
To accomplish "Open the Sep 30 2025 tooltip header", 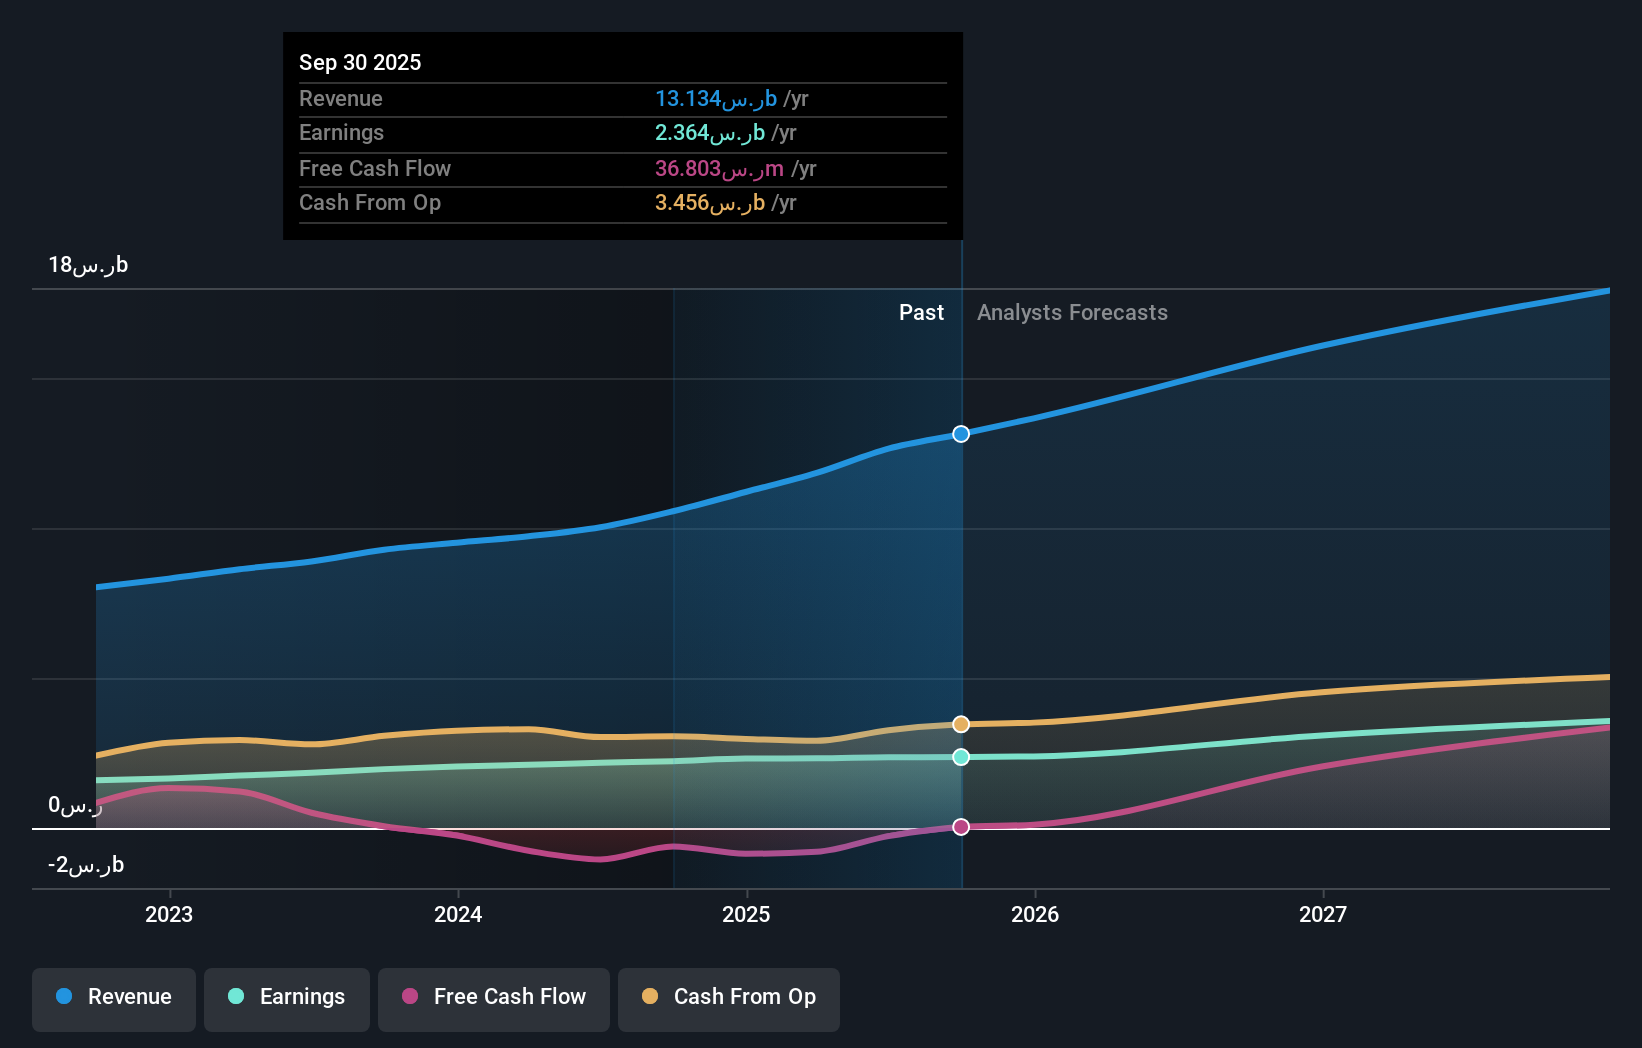I will 360,62.
